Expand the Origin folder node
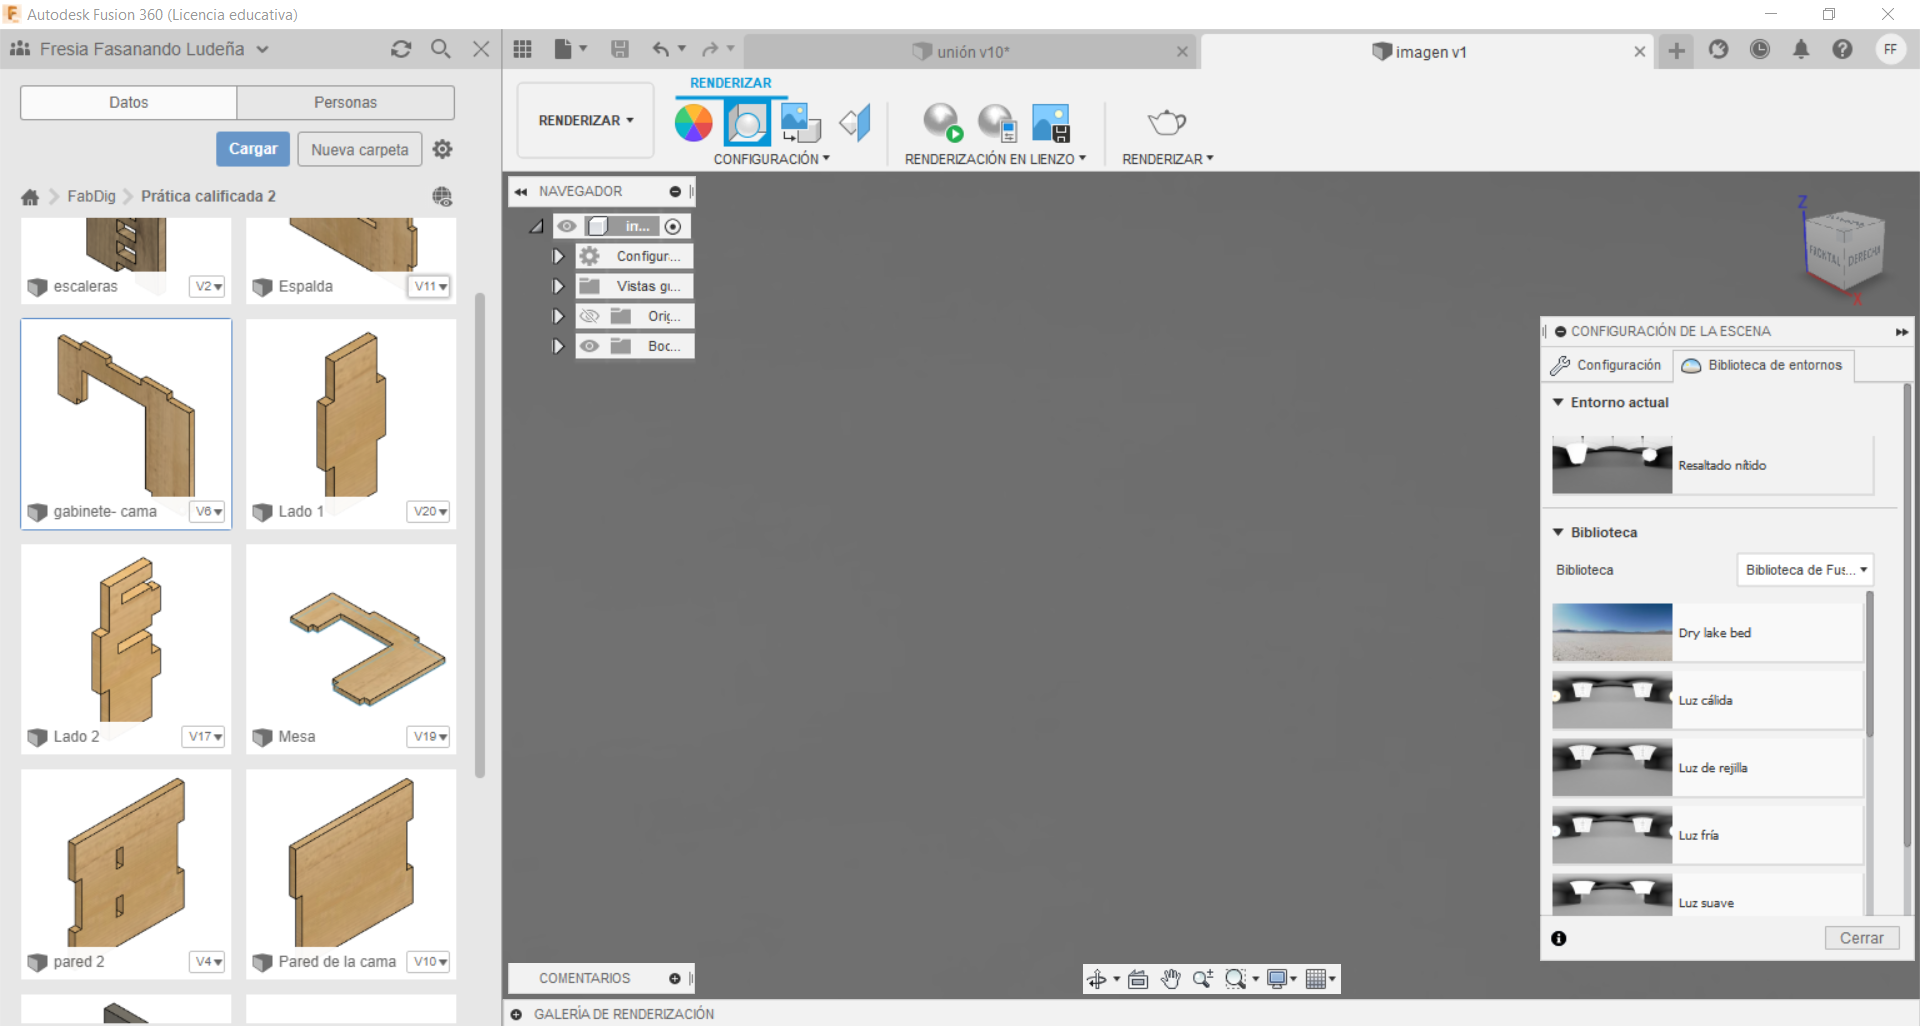Viewport: 1920px width, 1026px height. [558, 316]
